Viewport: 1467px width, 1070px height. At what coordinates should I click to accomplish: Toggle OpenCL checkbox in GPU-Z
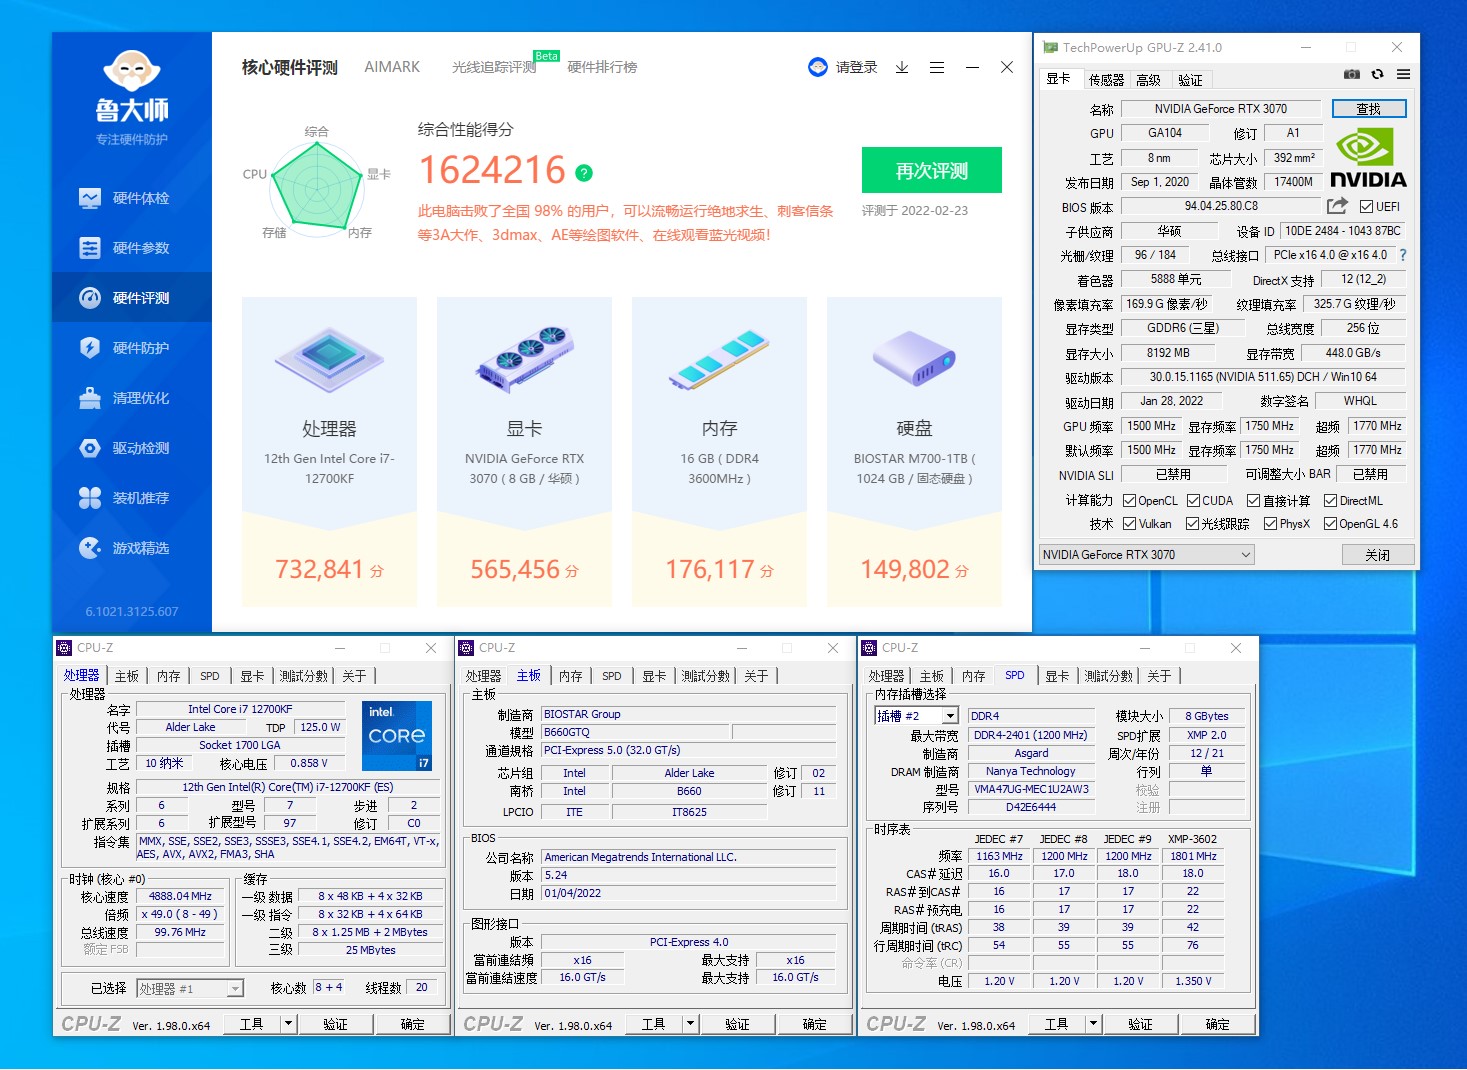pyautogui.click(x=1129, y=501)
